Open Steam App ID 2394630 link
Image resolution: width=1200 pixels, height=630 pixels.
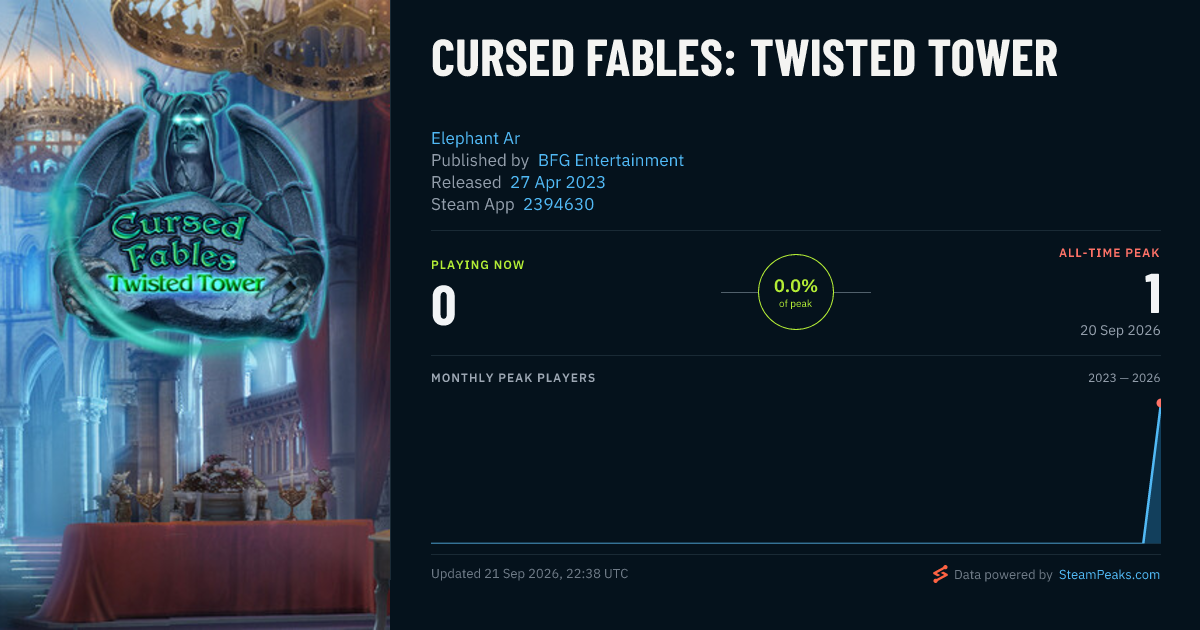[559, 204]
